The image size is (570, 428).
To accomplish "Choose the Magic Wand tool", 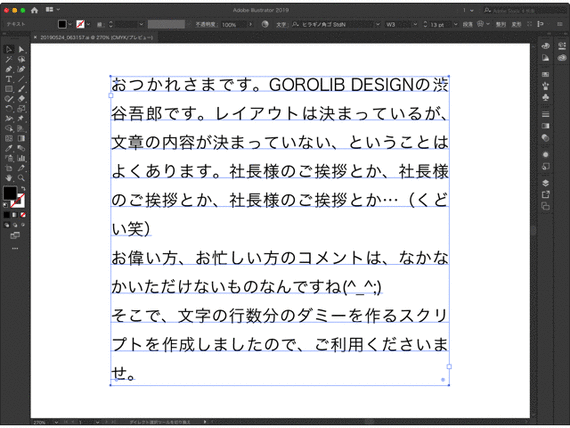I will tap(9, 59).
